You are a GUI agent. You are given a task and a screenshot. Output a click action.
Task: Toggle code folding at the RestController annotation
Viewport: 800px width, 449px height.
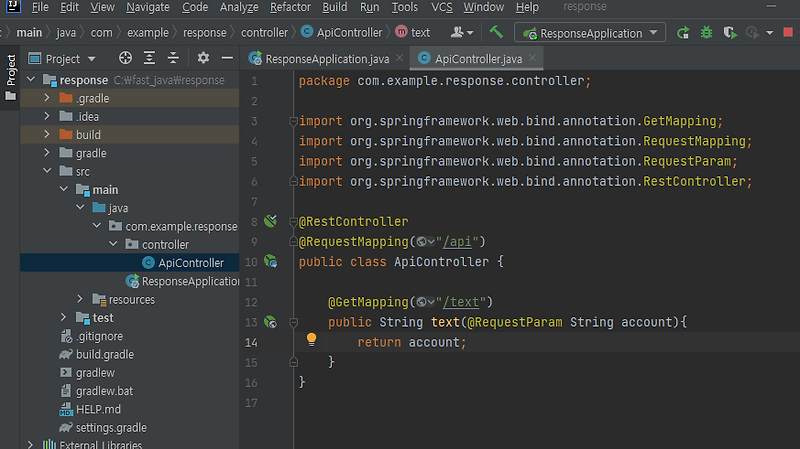tap(292, 222)
